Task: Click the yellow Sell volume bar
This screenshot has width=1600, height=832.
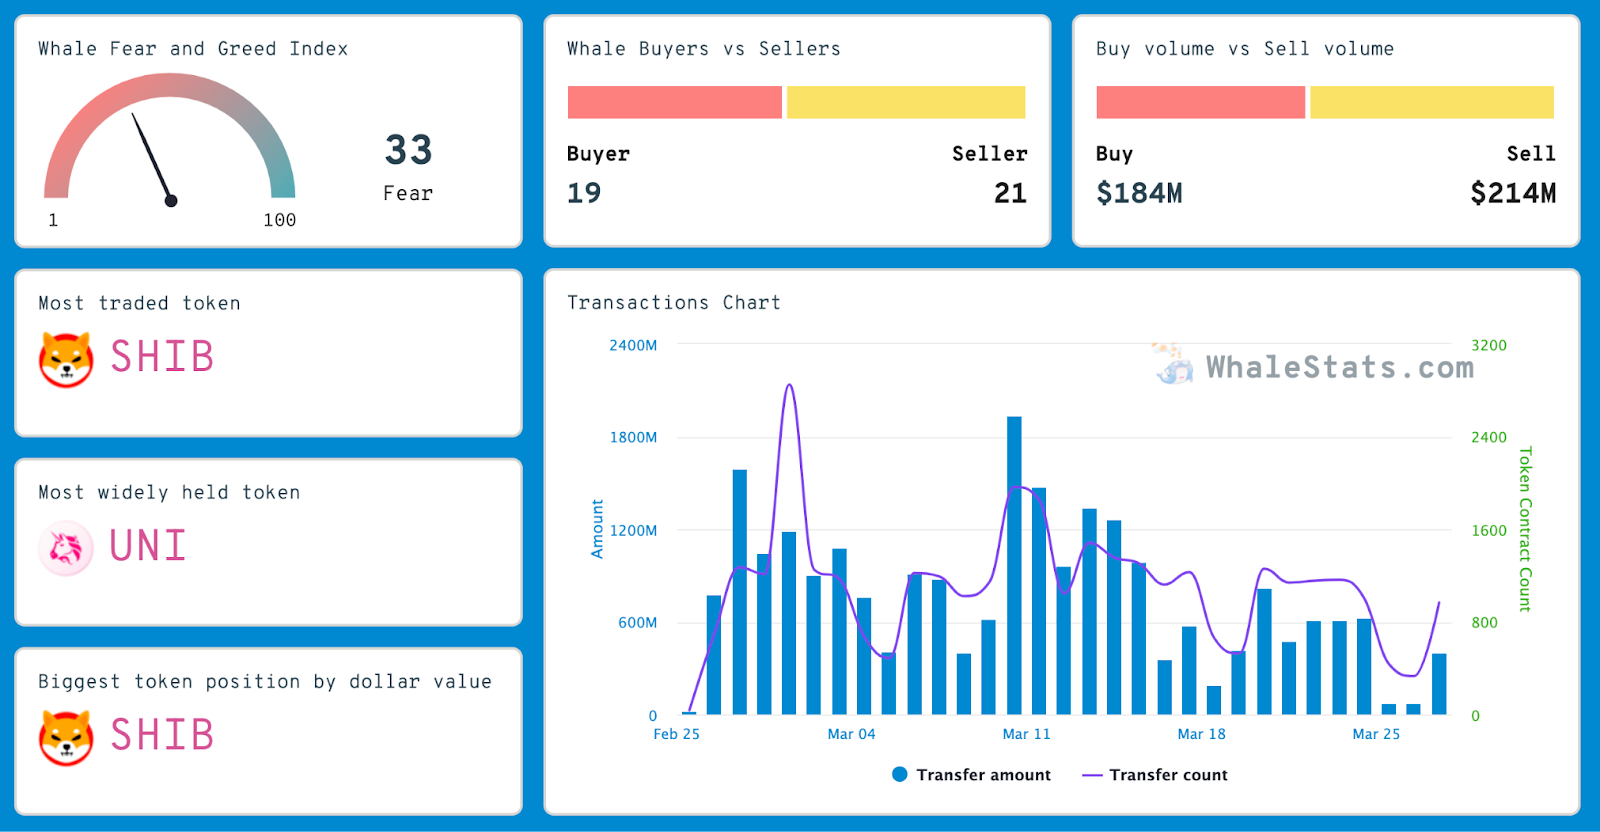Action: click(1432, 102)
